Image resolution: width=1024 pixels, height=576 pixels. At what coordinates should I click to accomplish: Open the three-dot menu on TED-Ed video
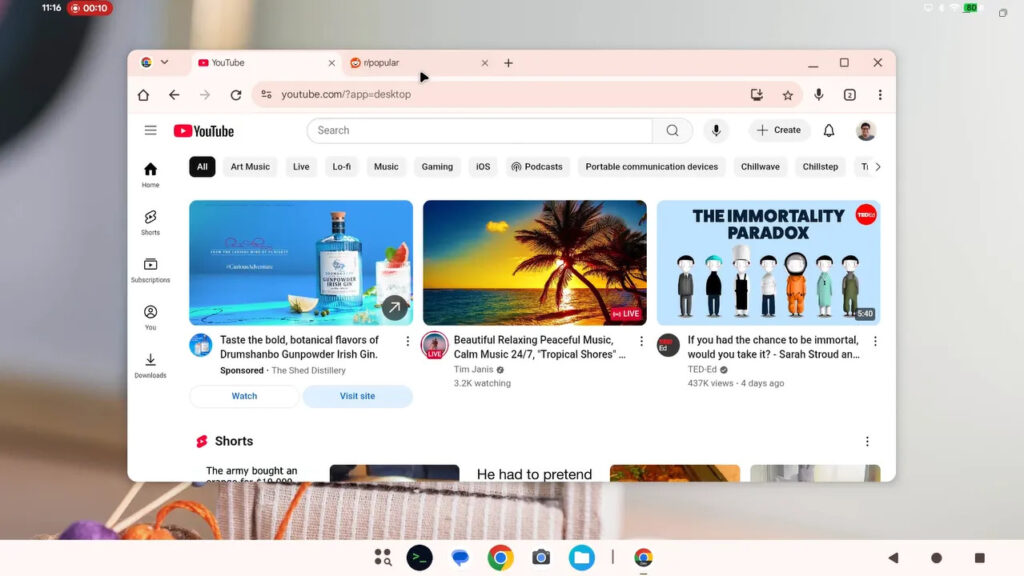(x=876, y=341)
